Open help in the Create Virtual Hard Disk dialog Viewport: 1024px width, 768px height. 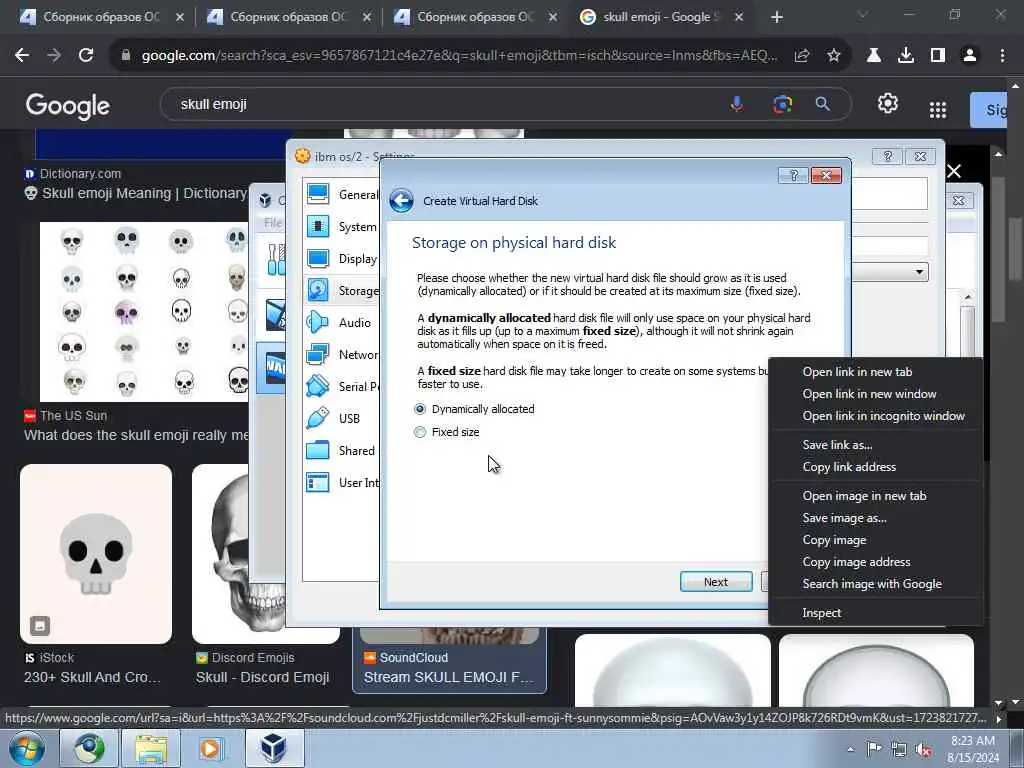793,175
